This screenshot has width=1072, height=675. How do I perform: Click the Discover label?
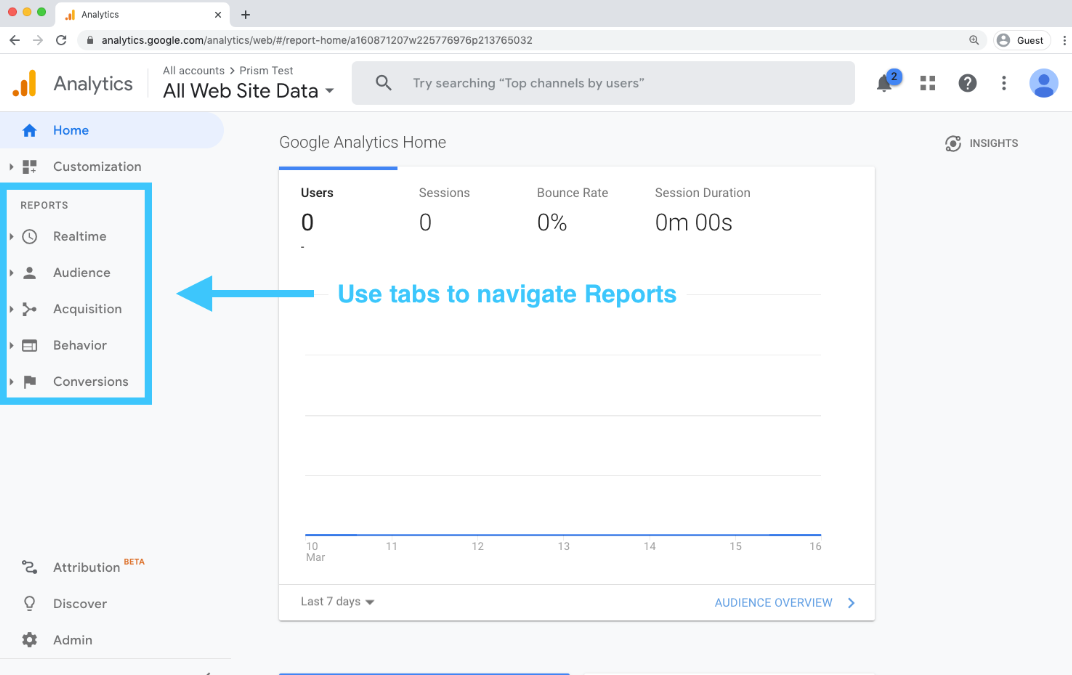click(80, 604)
